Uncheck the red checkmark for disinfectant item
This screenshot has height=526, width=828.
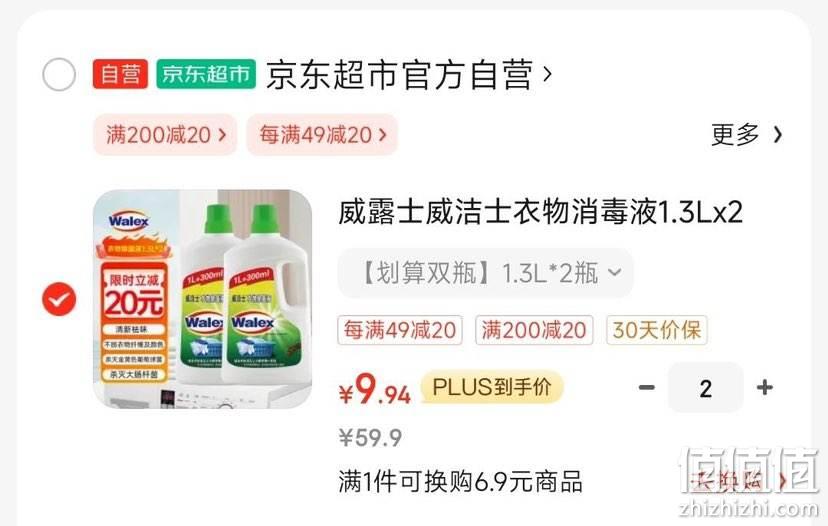click(x=59, y=299)
